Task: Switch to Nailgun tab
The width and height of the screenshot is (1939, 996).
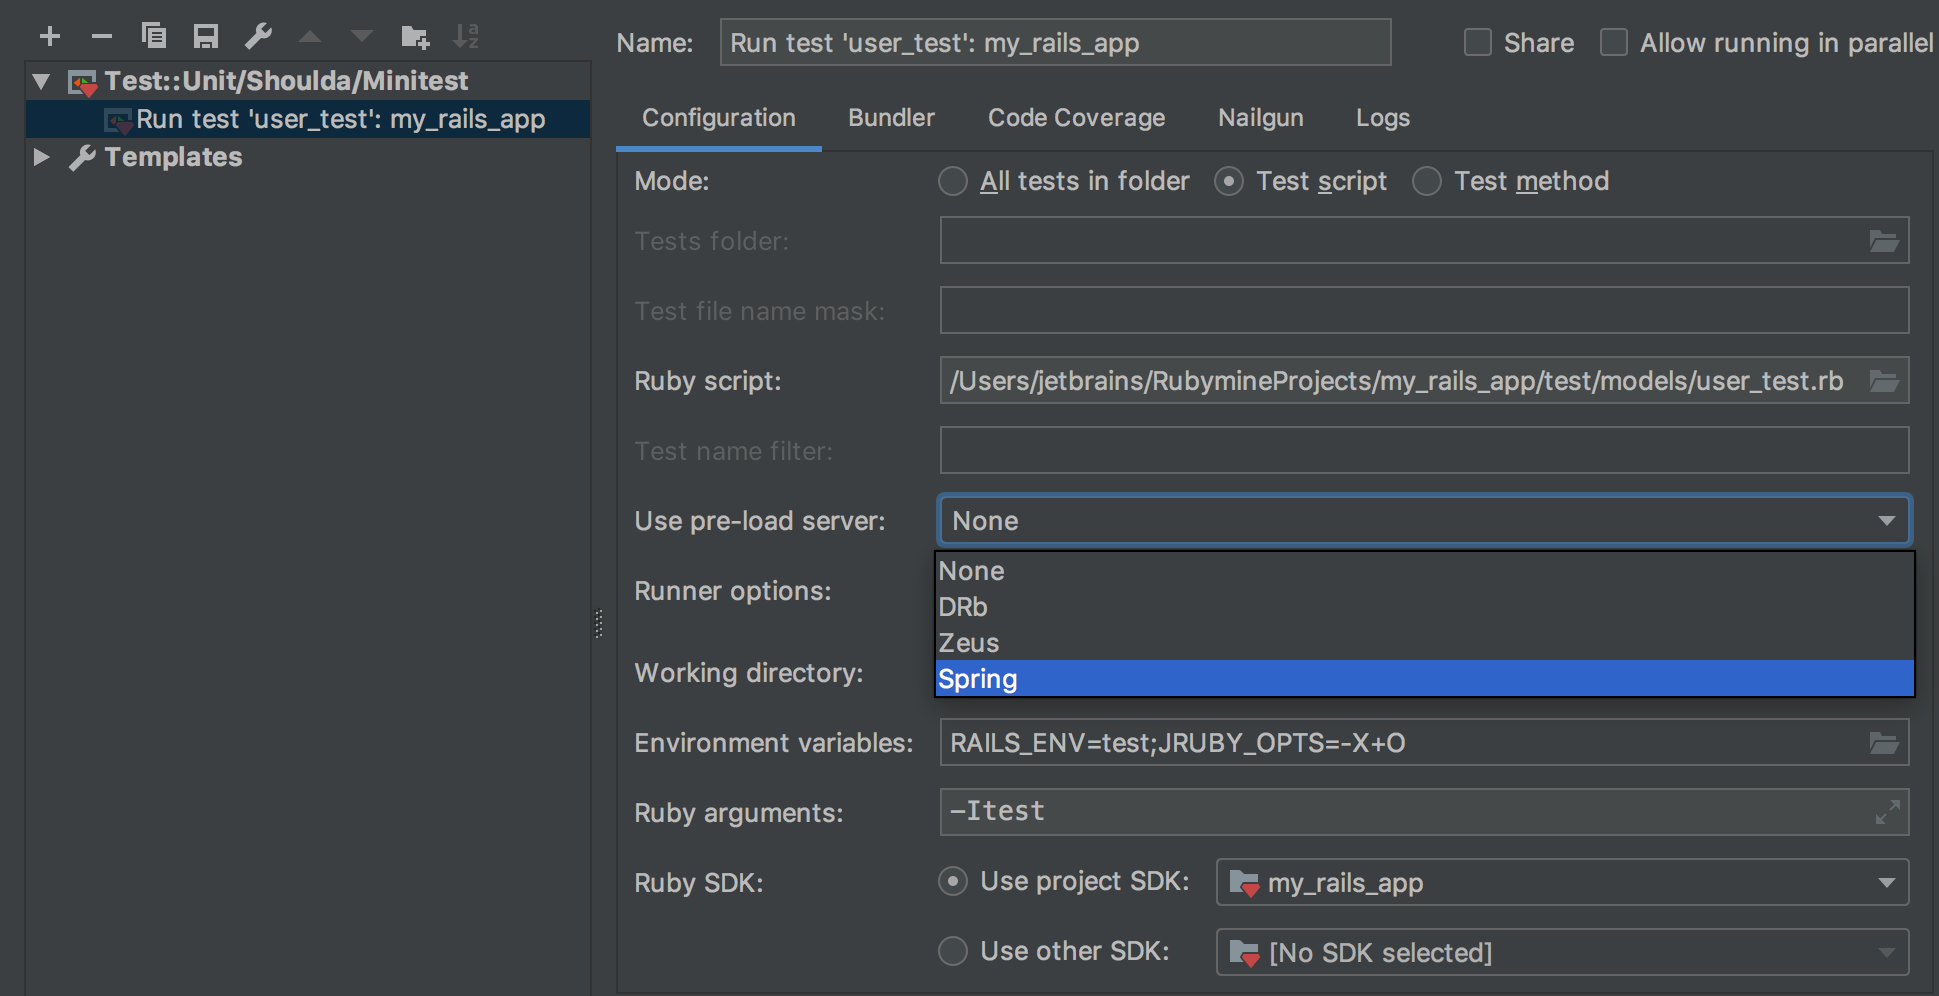Action: [x=1260, y=118]
